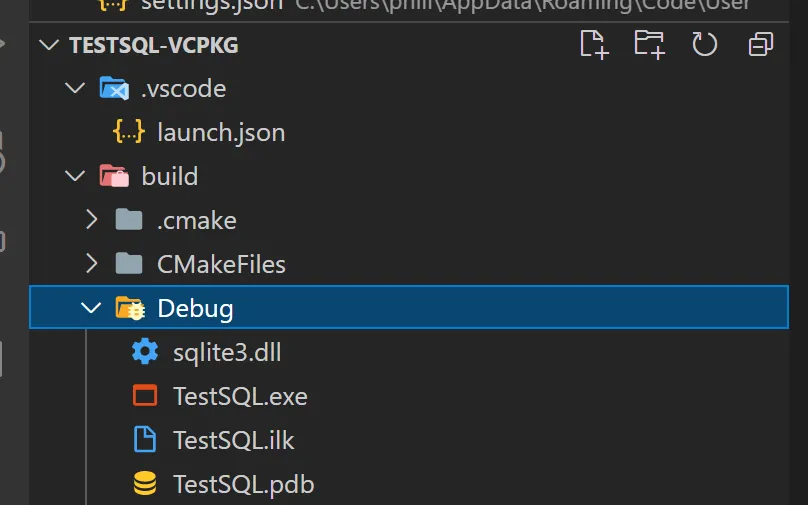Image resolution: width=808 pixels, height=505 pixels.
Task: Click the sqlite3.dll gear icon
Action: tap(145, 351)
